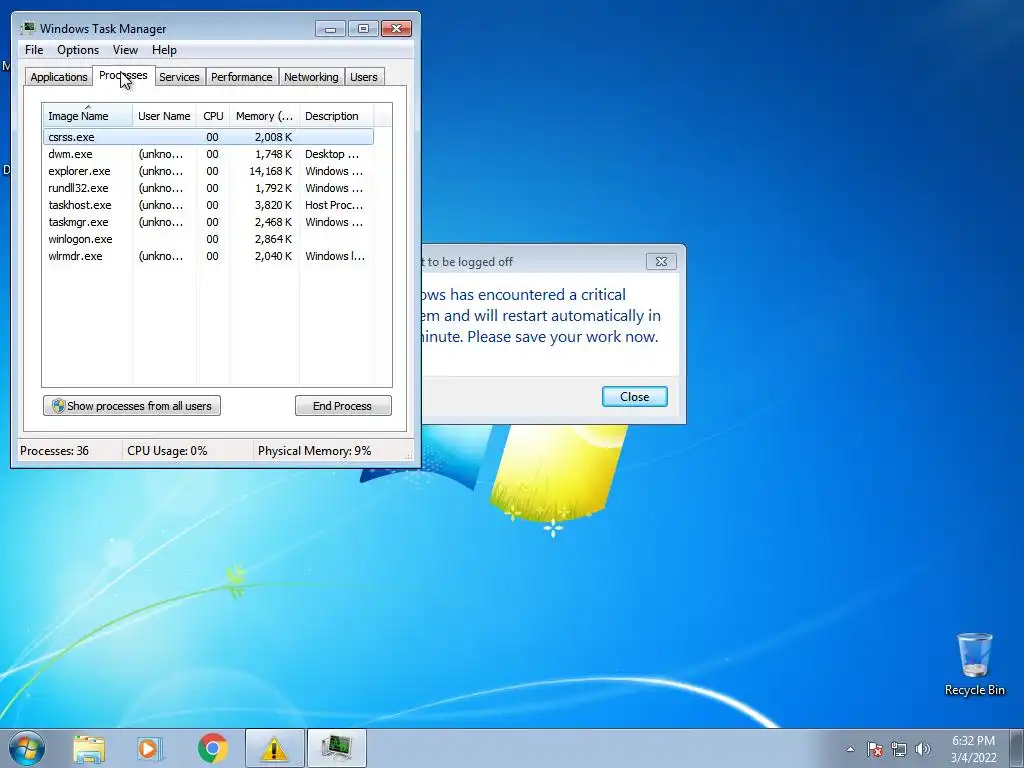Click Show processes from all users
Screen dimensions: 1024x768
coord(132,406)
